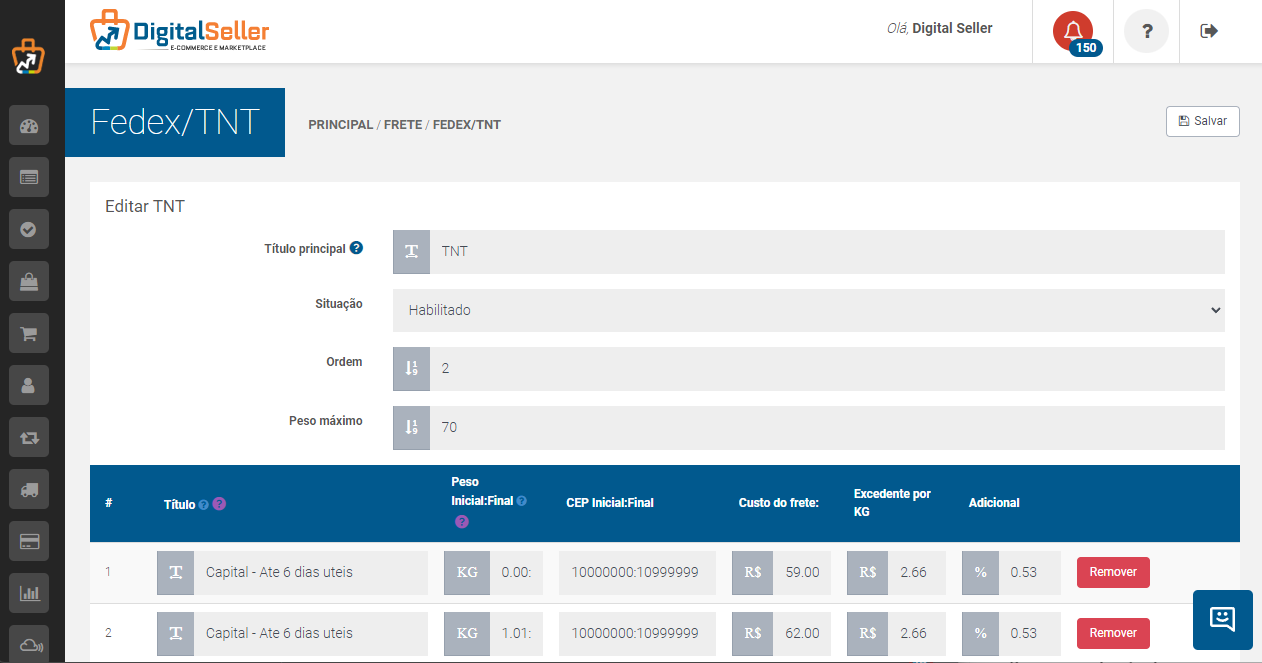Edit row 1 excess per KG 2.66
1262x663 pixels.
[917, 573]
